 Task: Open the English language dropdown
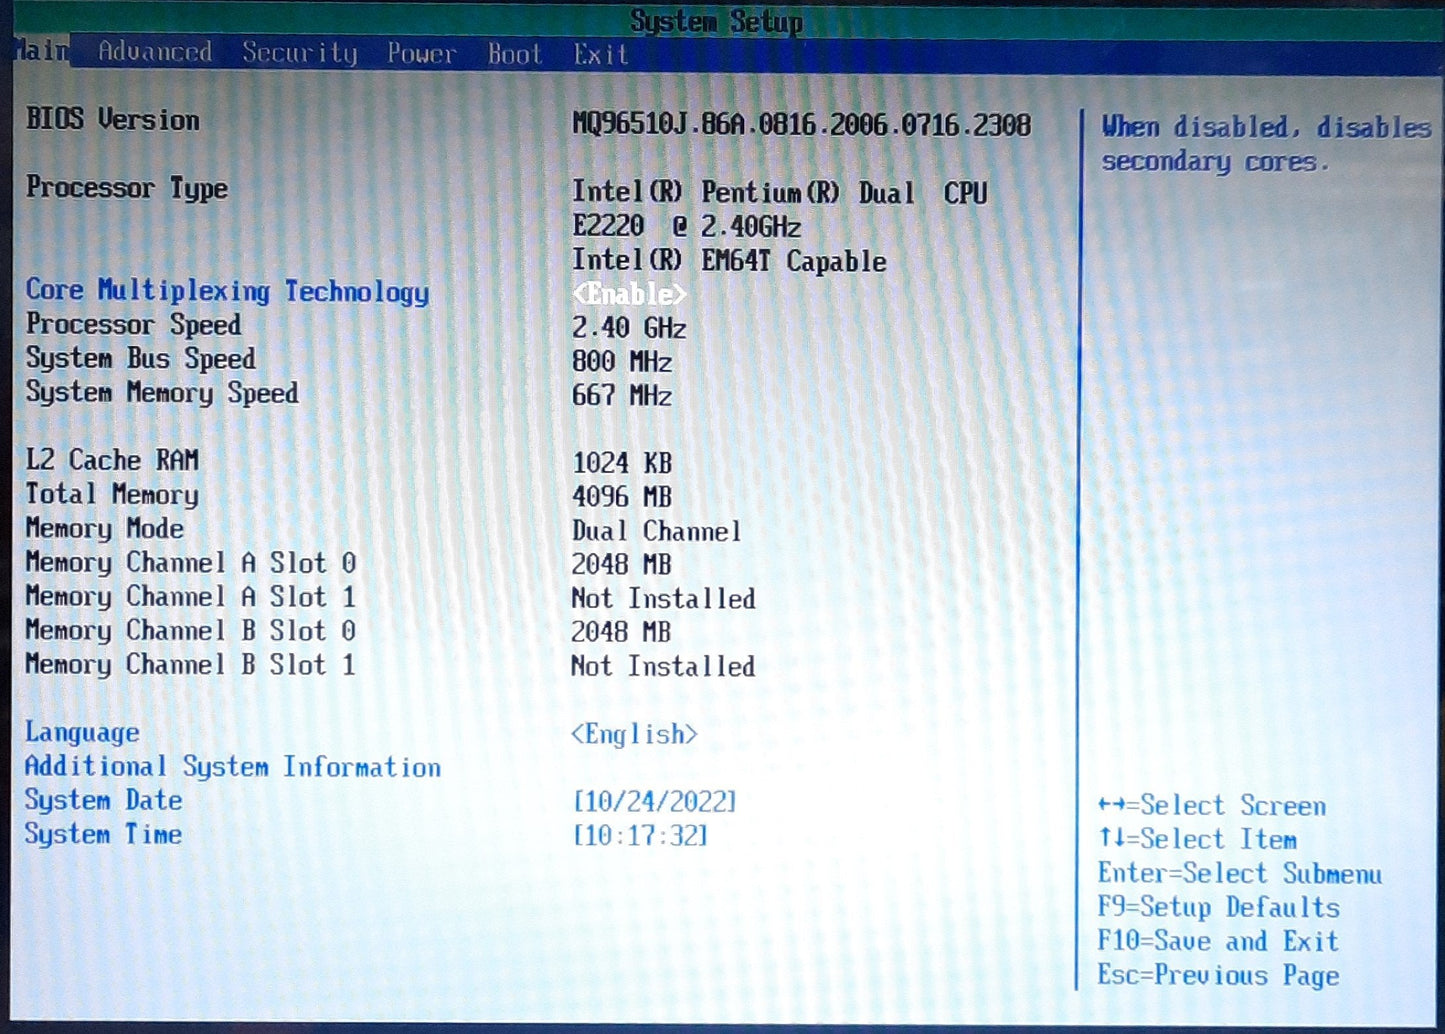click(633, 735)
